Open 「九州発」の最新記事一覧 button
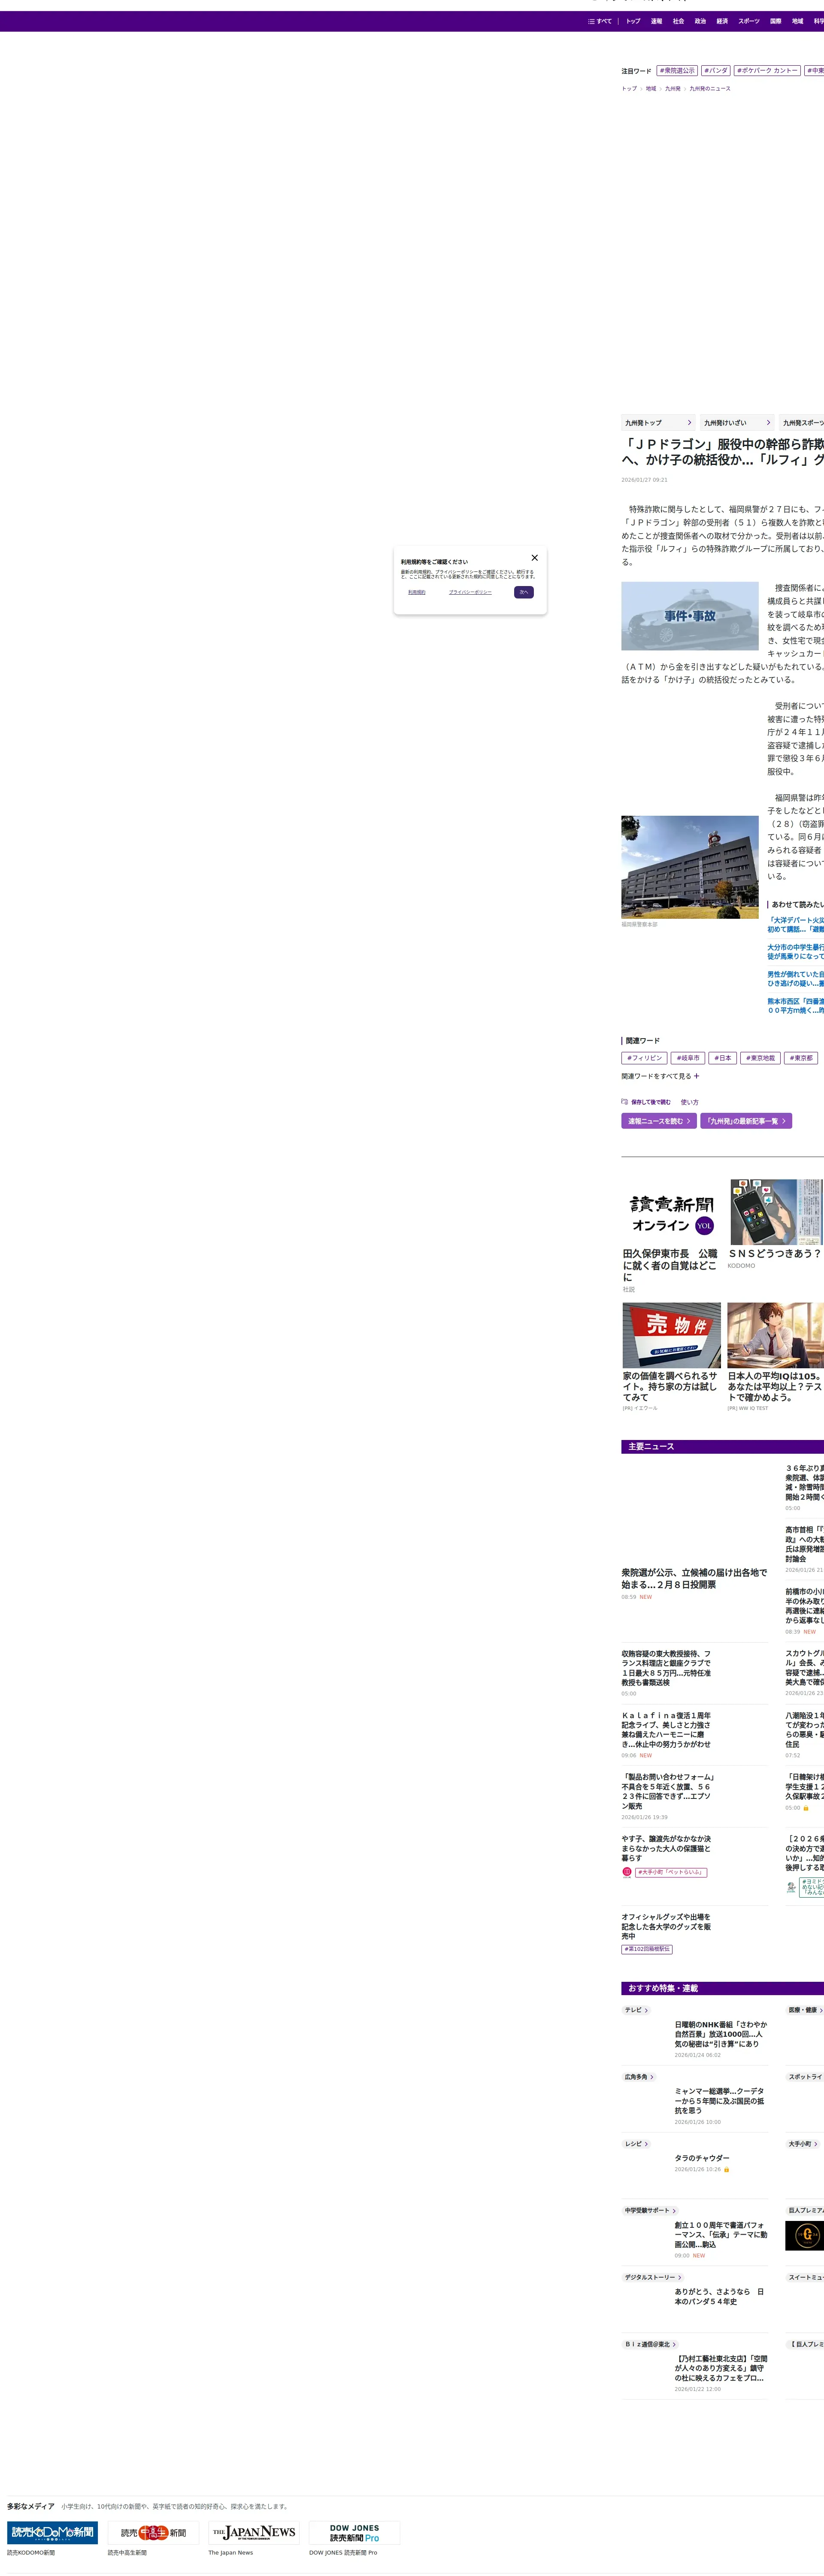824x2576 pixels. (x=745, y=1121)
